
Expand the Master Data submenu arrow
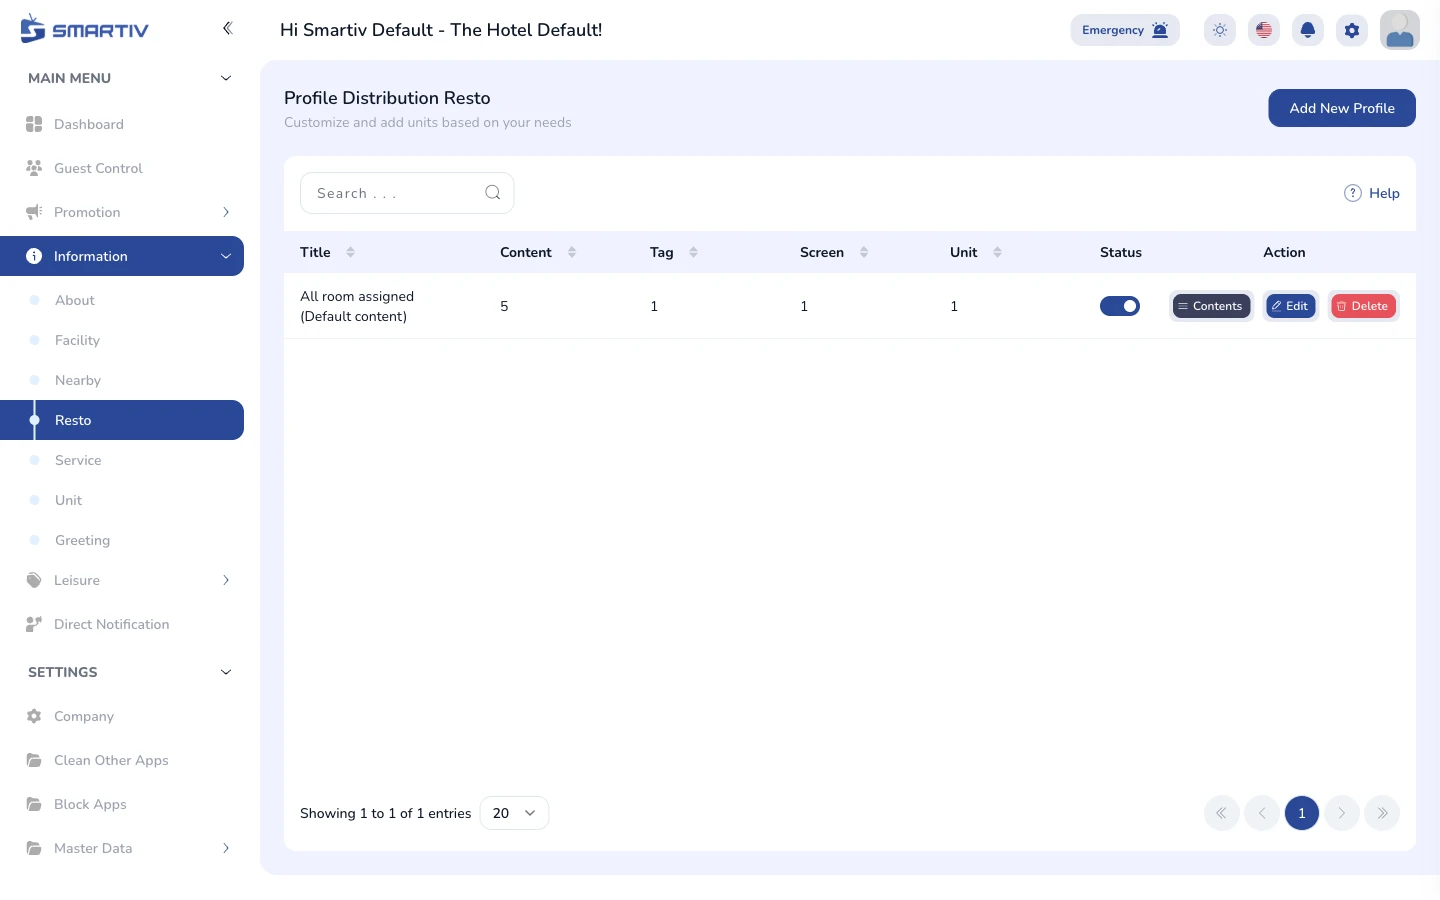226,848
